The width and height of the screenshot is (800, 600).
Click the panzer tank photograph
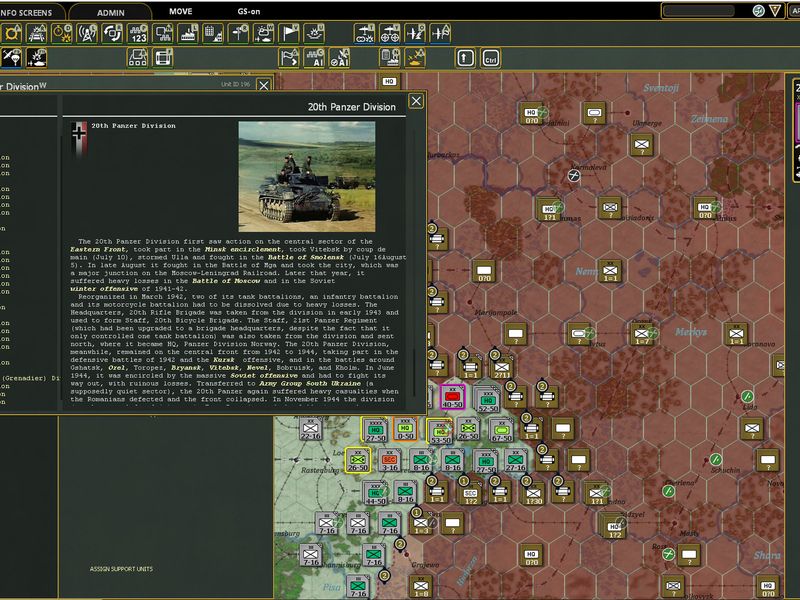(x=307, y=177)
